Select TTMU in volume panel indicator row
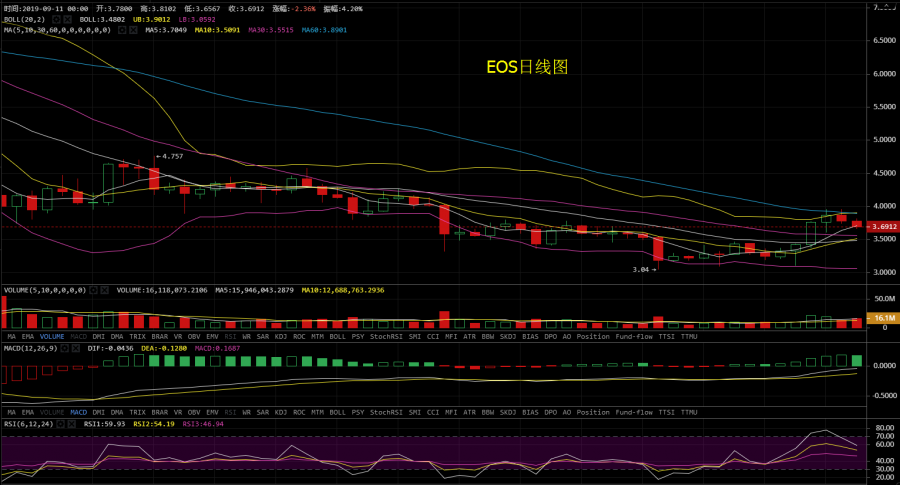900x485 pixels. point(689,337)
